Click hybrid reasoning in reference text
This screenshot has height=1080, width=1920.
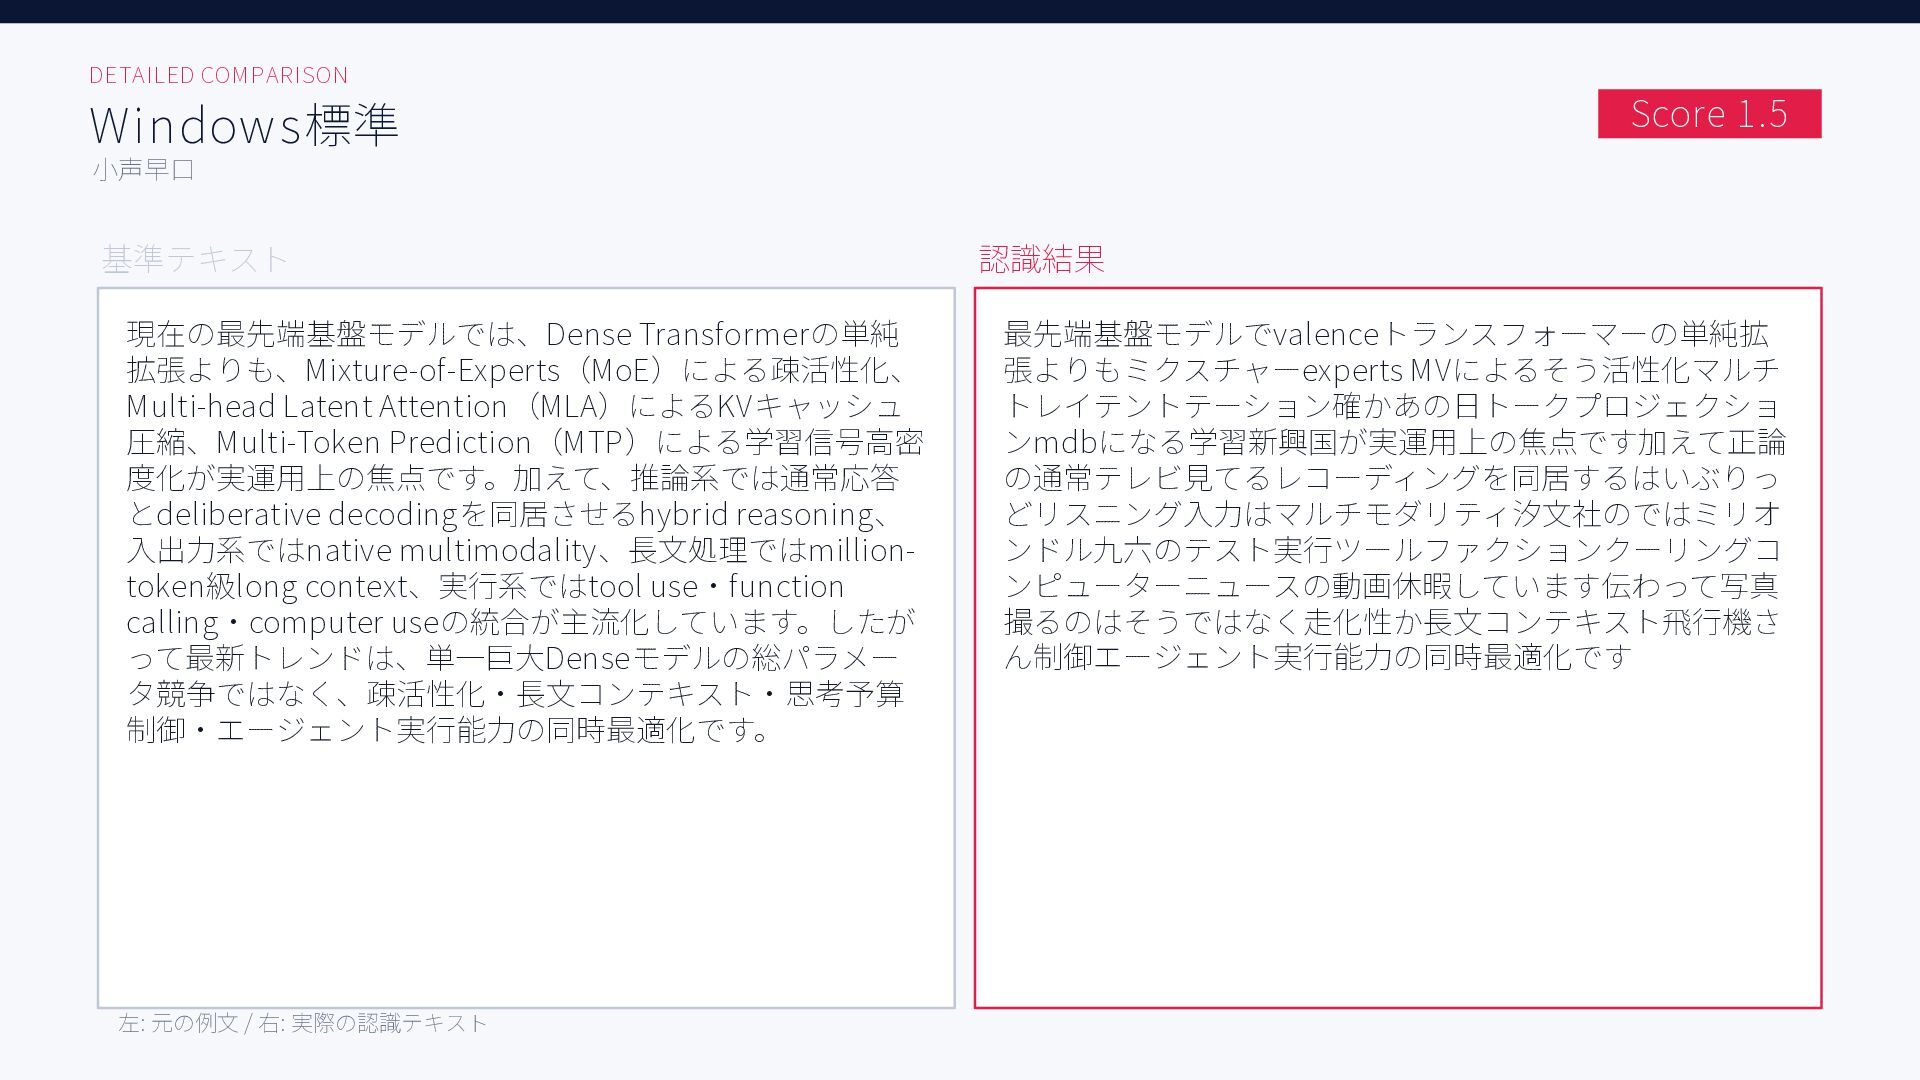click(x=755, y=514)
